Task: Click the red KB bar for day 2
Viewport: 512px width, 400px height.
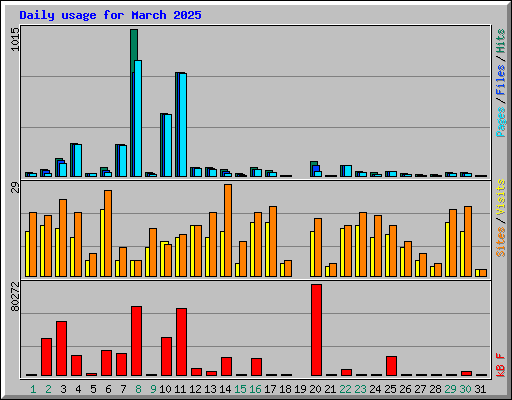Action: tap(46, 357)
